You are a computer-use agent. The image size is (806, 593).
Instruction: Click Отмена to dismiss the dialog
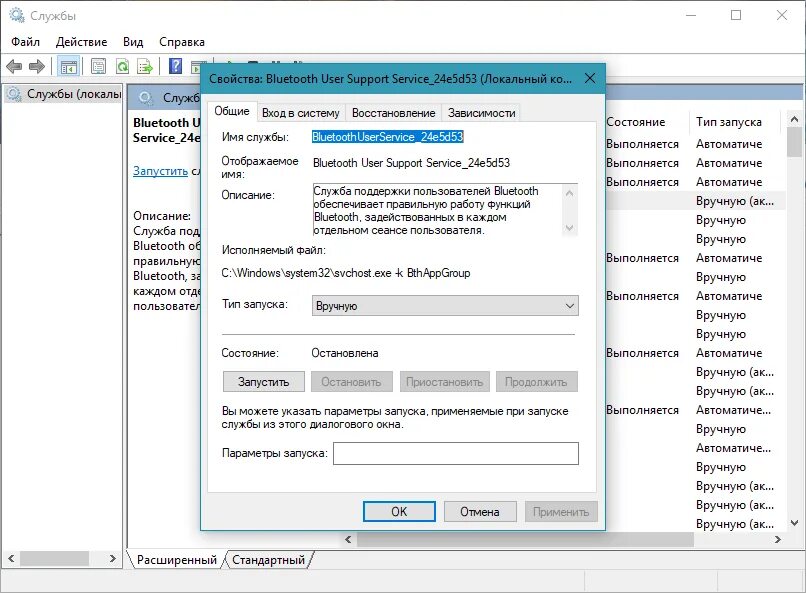click(480, 512)
